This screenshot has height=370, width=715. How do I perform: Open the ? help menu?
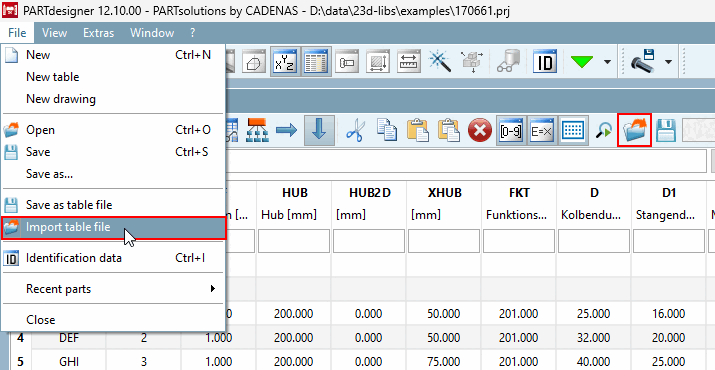[193, 33]
